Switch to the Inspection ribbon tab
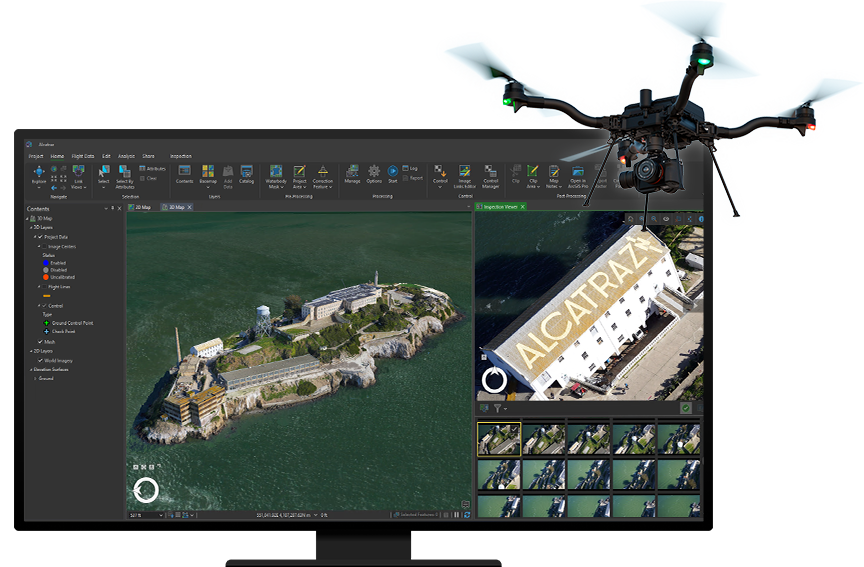This screenshot has width=864, height=567. coord(181,156)
